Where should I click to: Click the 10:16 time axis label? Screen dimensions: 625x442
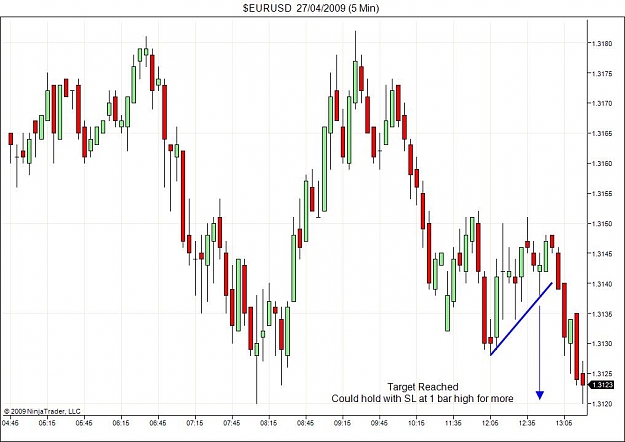[416, 423]
